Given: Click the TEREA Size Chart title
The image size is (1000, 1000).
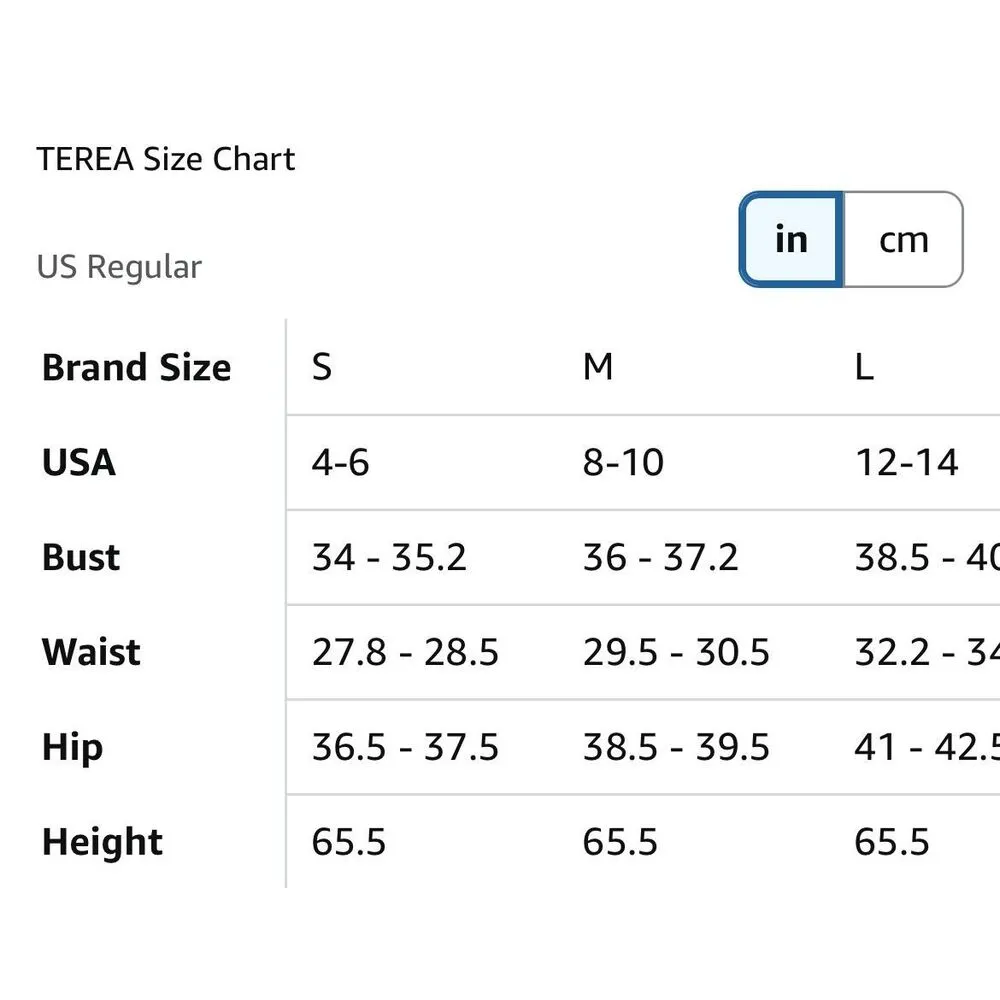Looking at the screenshot, I should tap(166, 160).
